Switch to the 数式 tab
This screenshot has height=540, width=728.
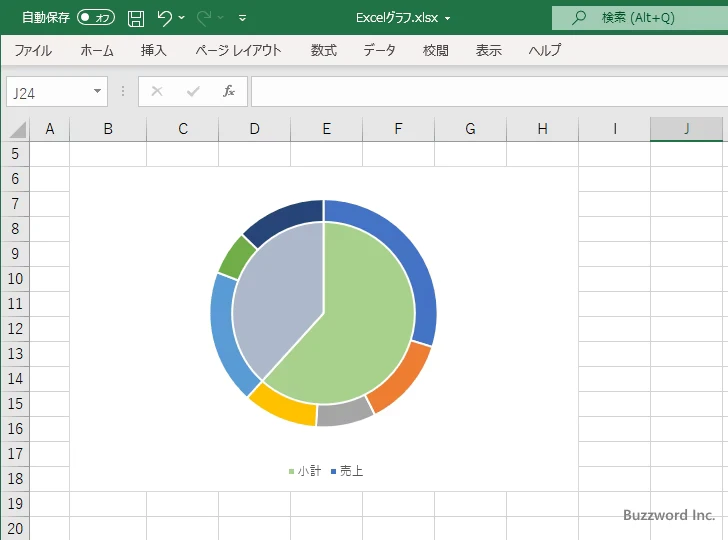pyautogui.click(x=324, y=50)
